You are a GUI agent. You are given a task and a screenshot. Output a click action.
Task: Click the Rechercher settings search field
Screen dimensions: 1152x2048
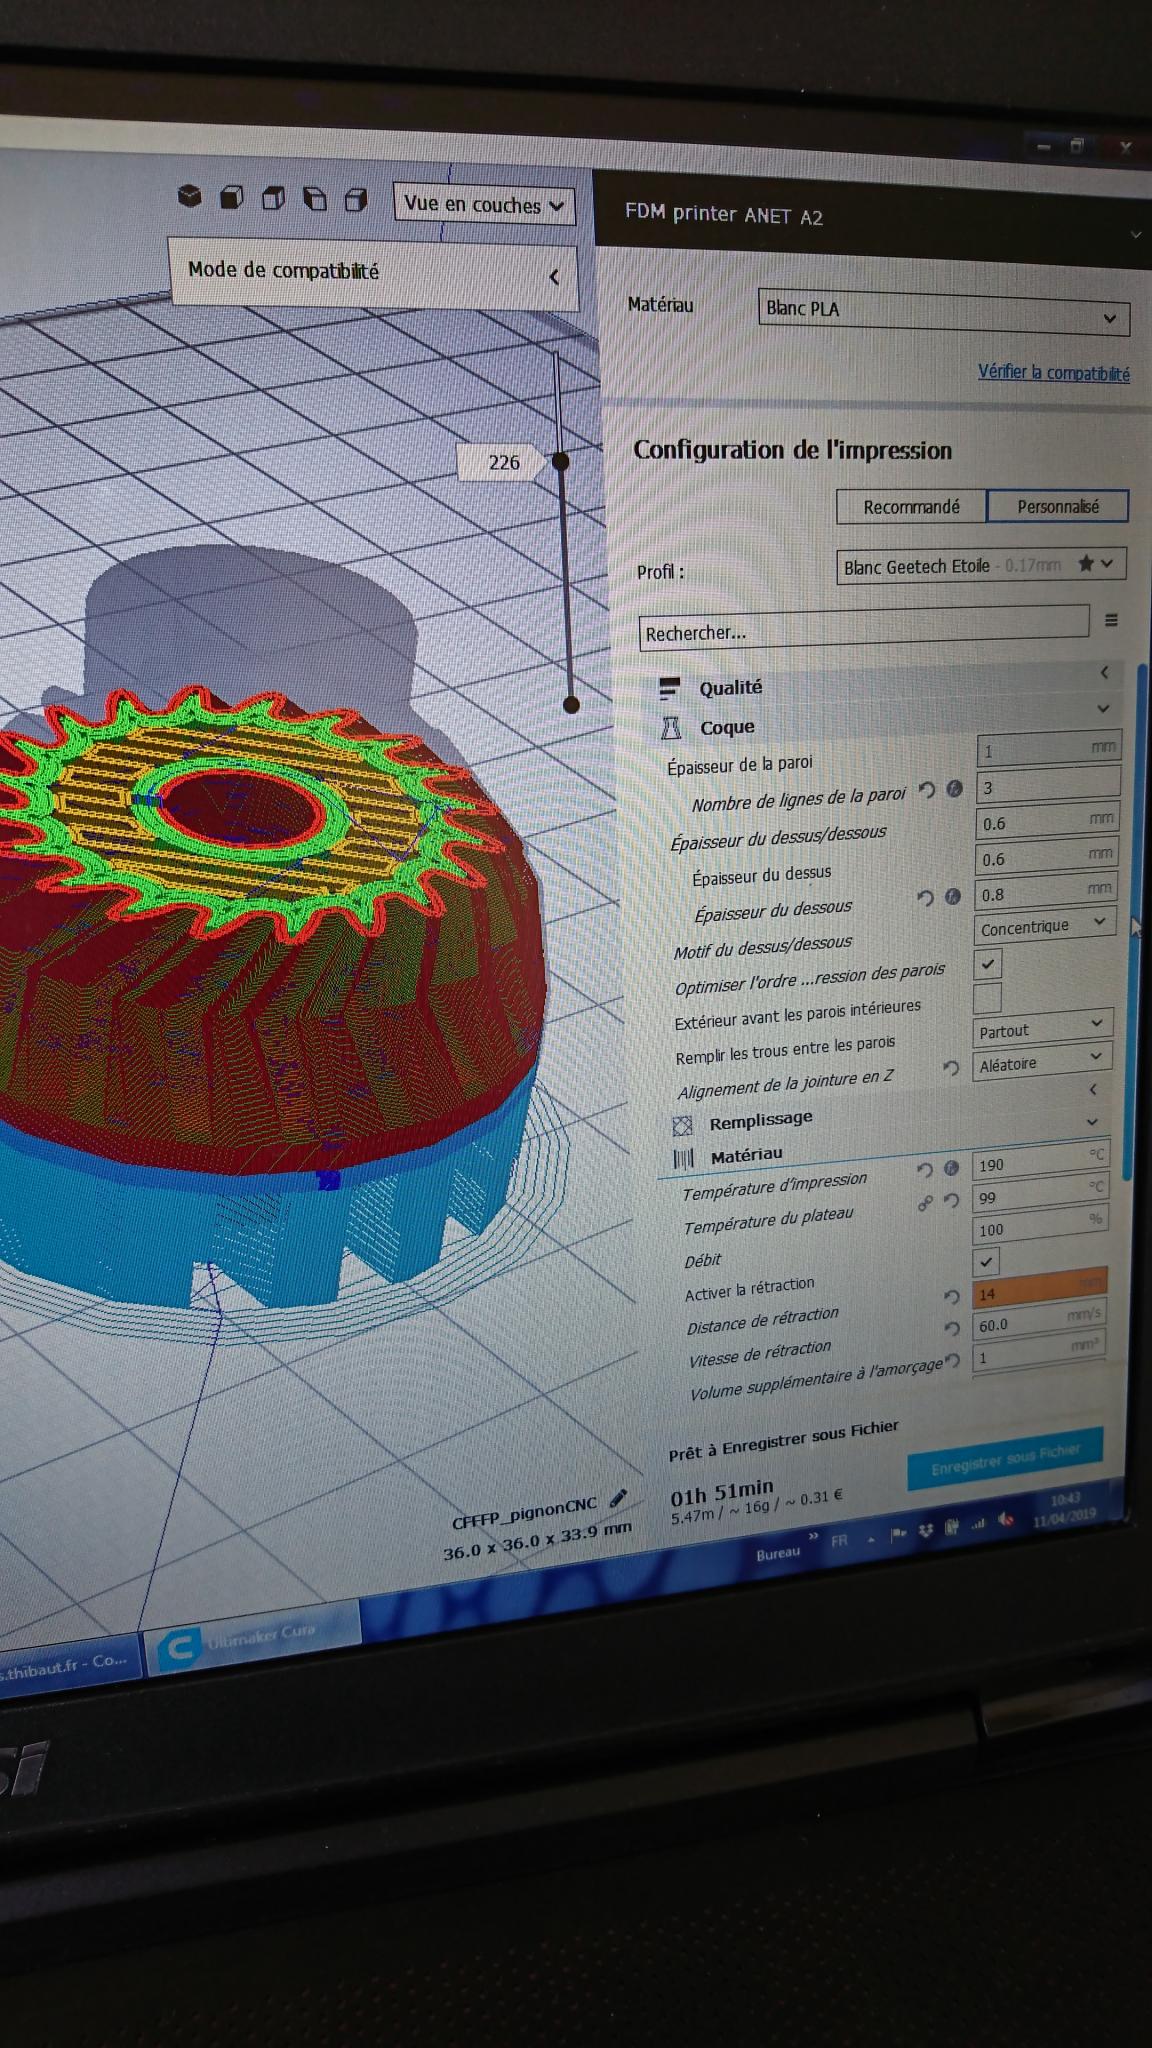point(864,629)
